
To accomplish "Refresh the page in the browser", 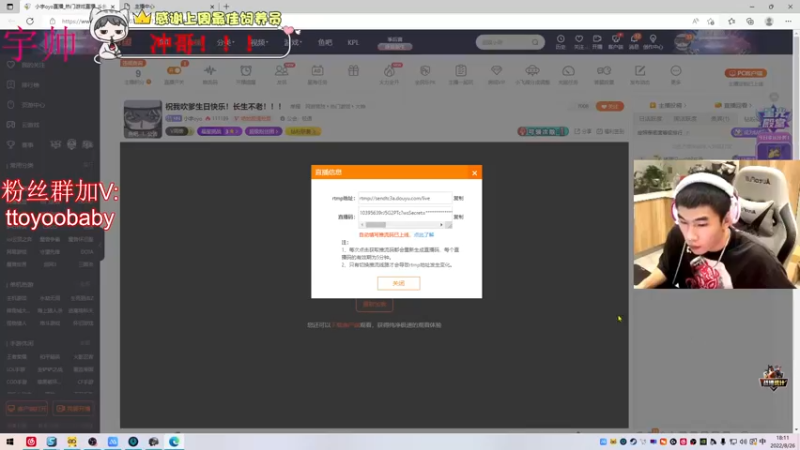I will (x=30, y=21).
